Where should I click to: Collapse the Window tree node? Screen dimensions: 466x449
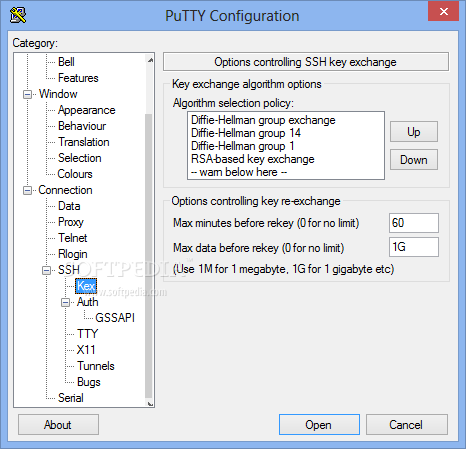[27, 94]
